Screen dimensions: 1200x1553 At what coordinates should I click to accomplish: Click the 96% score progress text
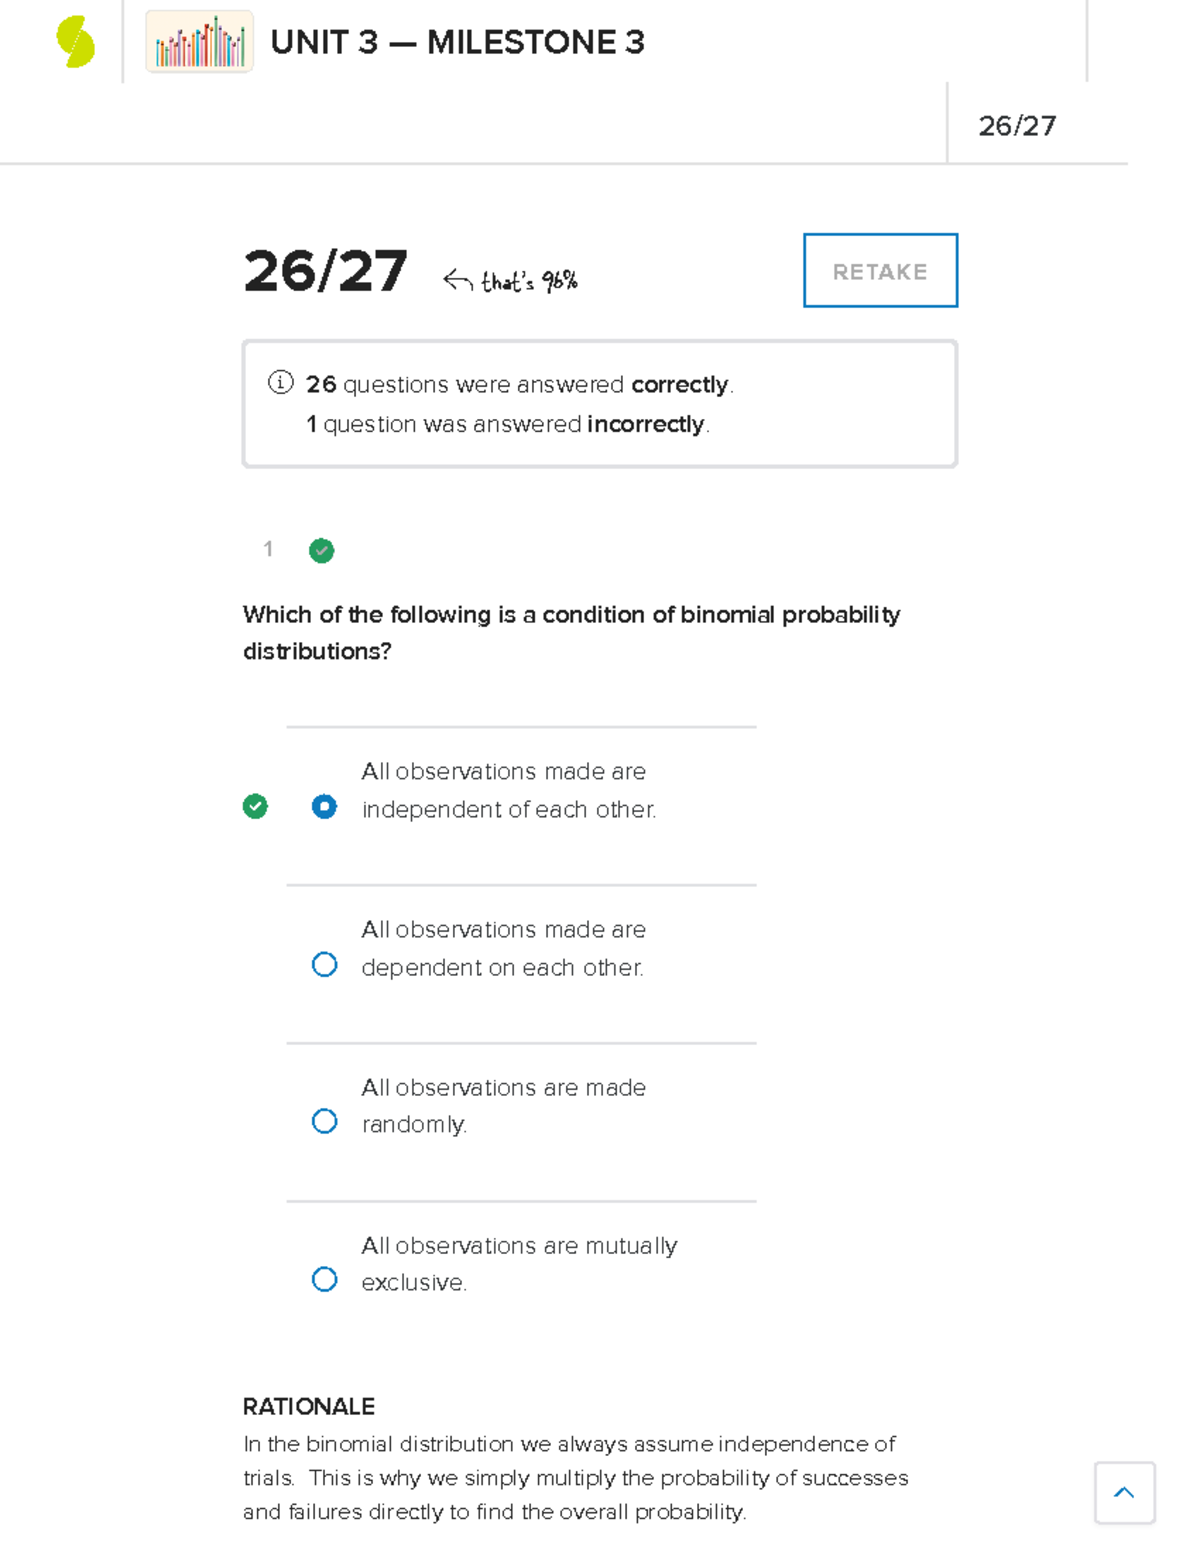(x=530, y=280)
